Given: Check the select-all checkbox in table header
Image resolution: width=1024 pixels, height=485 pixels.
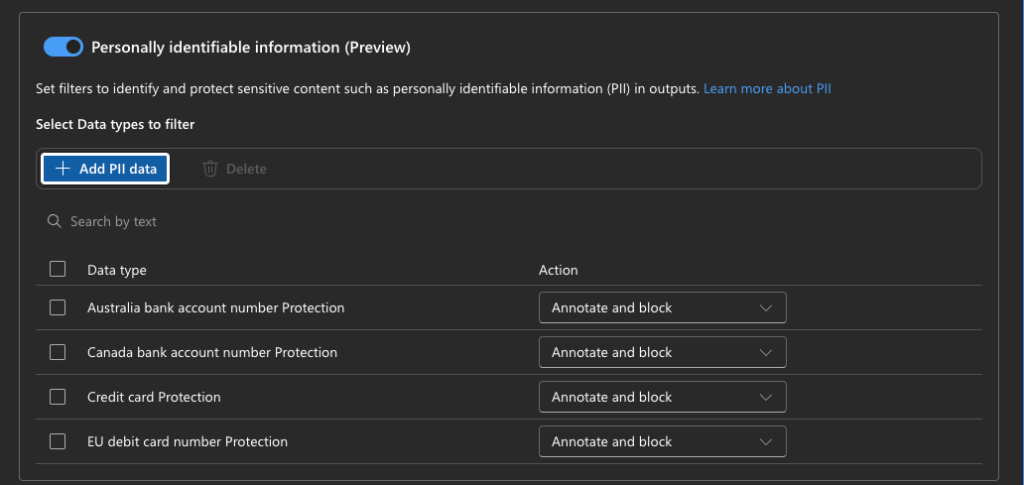Looking at the screenshot, I should (x=58, y=269).
